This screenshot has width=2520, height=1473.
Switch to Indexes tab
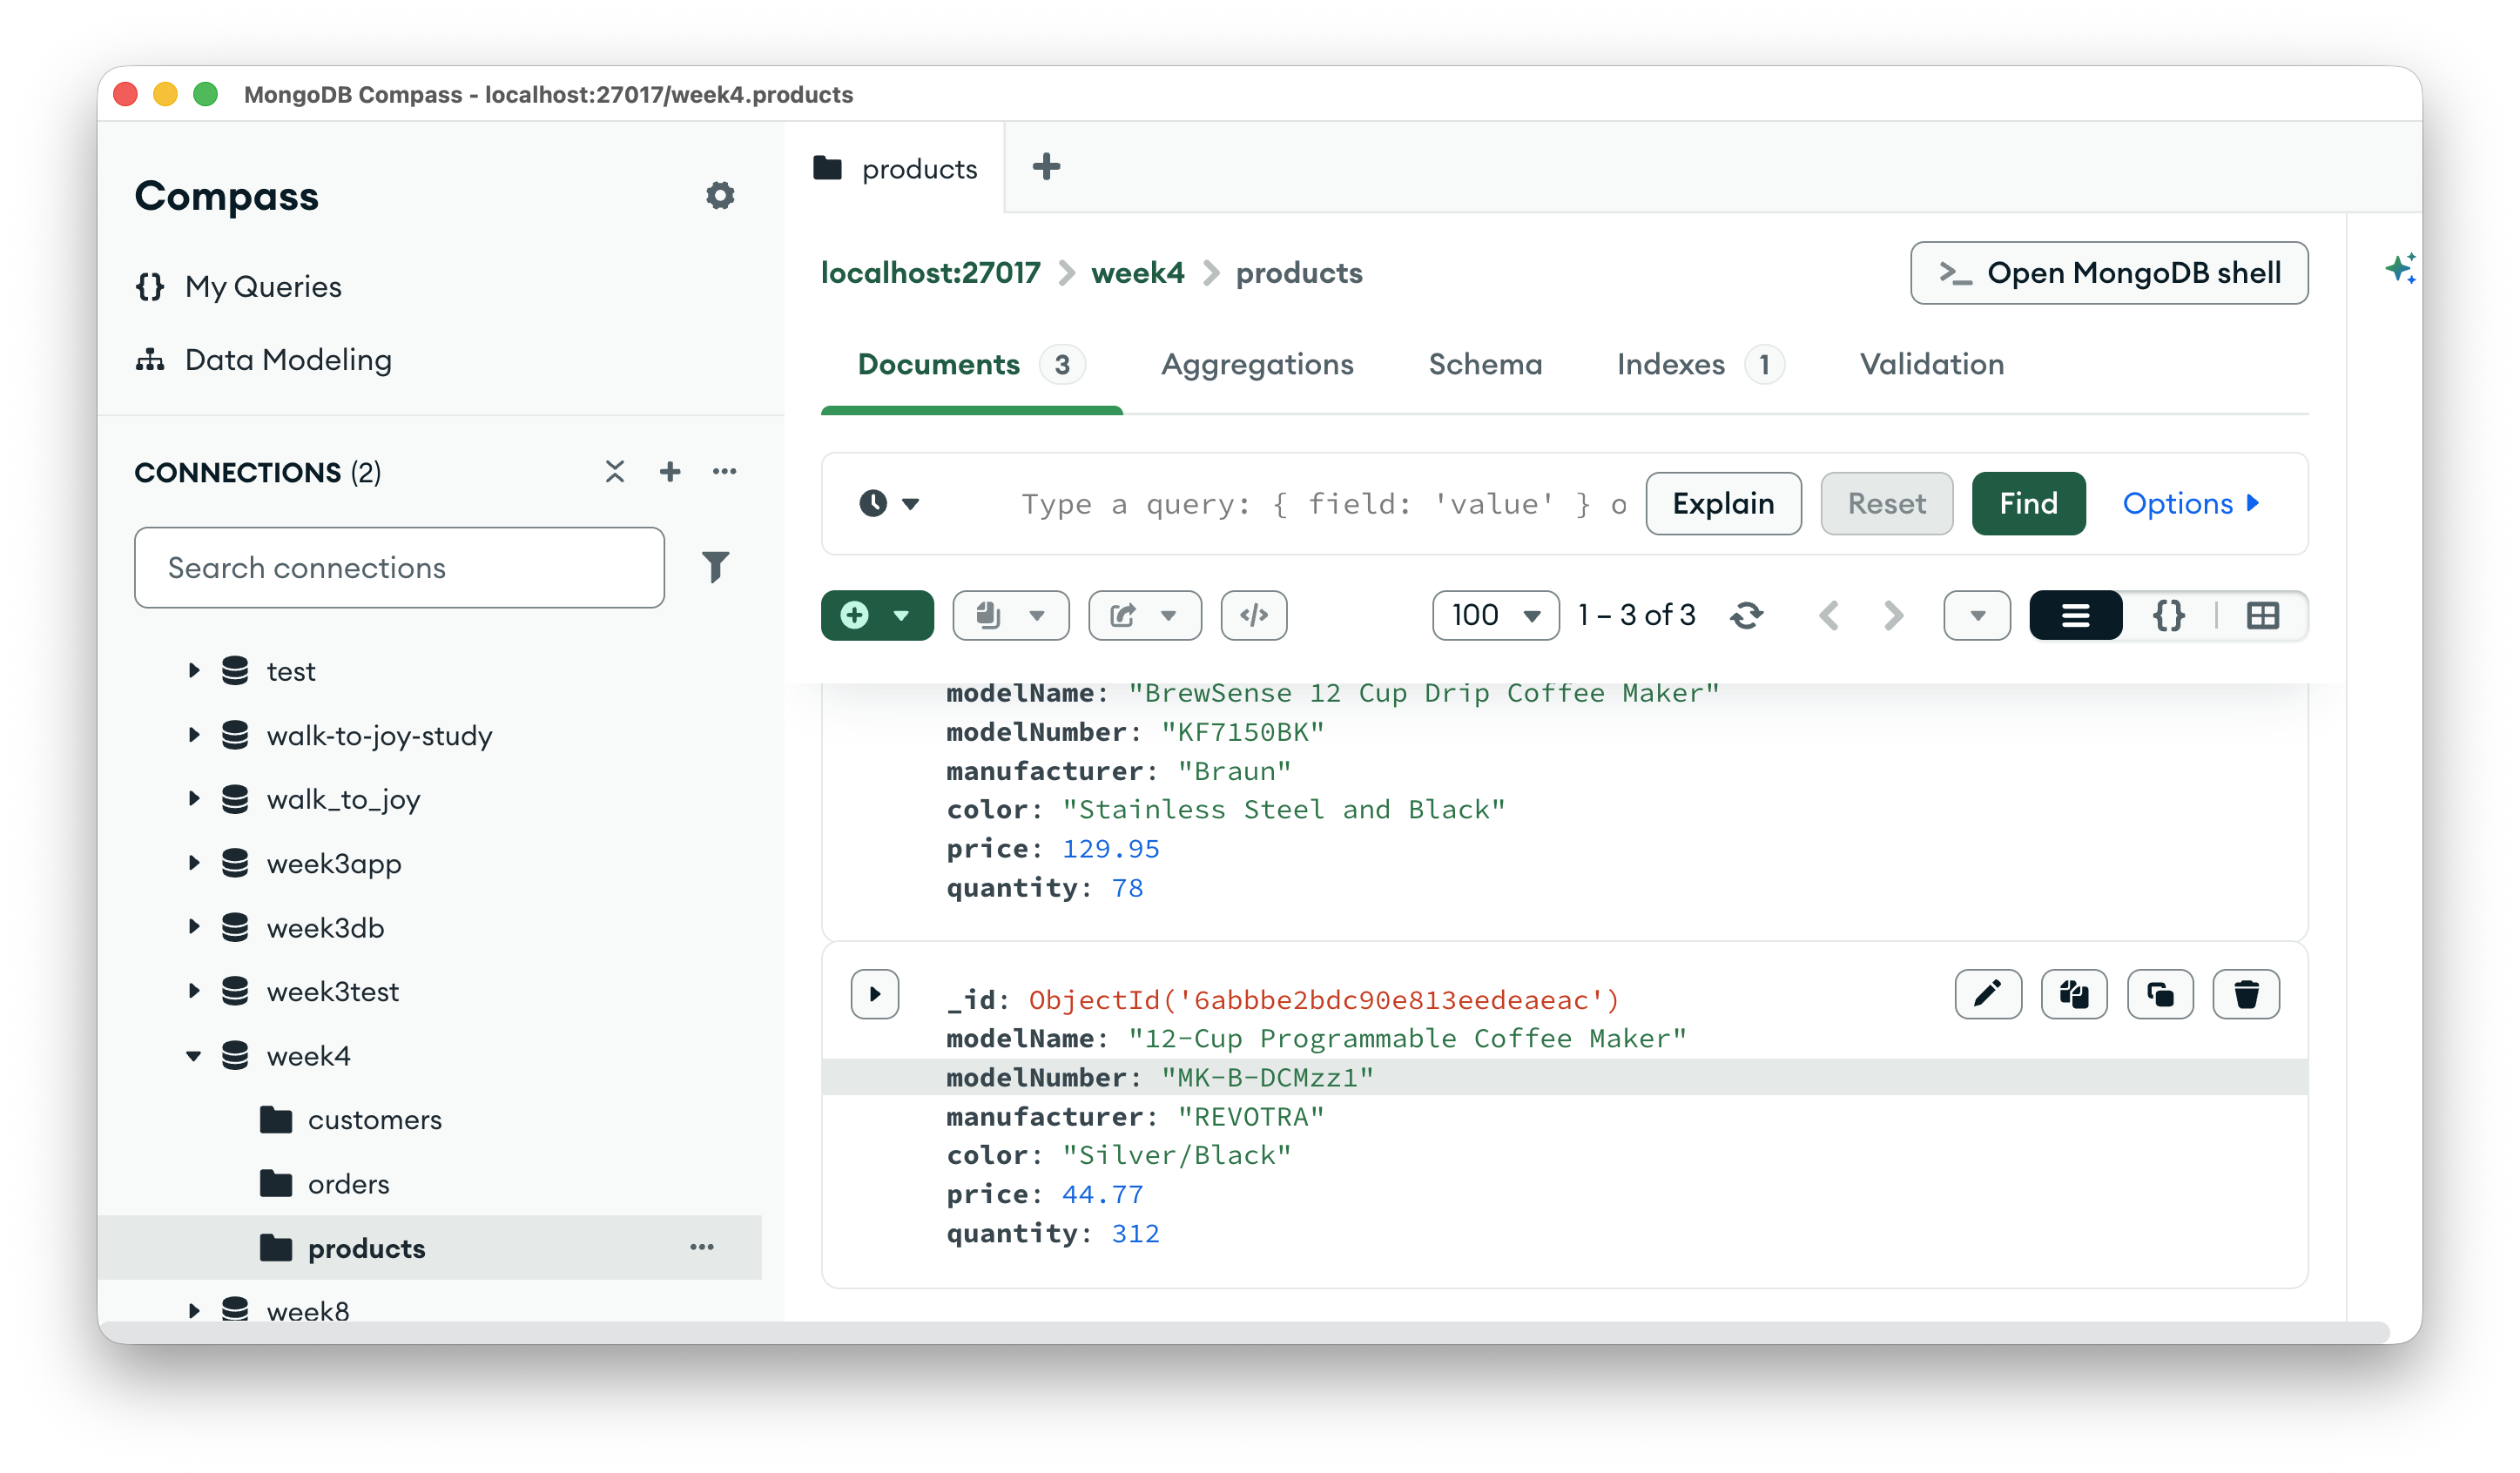click(x=1699, y=364)
